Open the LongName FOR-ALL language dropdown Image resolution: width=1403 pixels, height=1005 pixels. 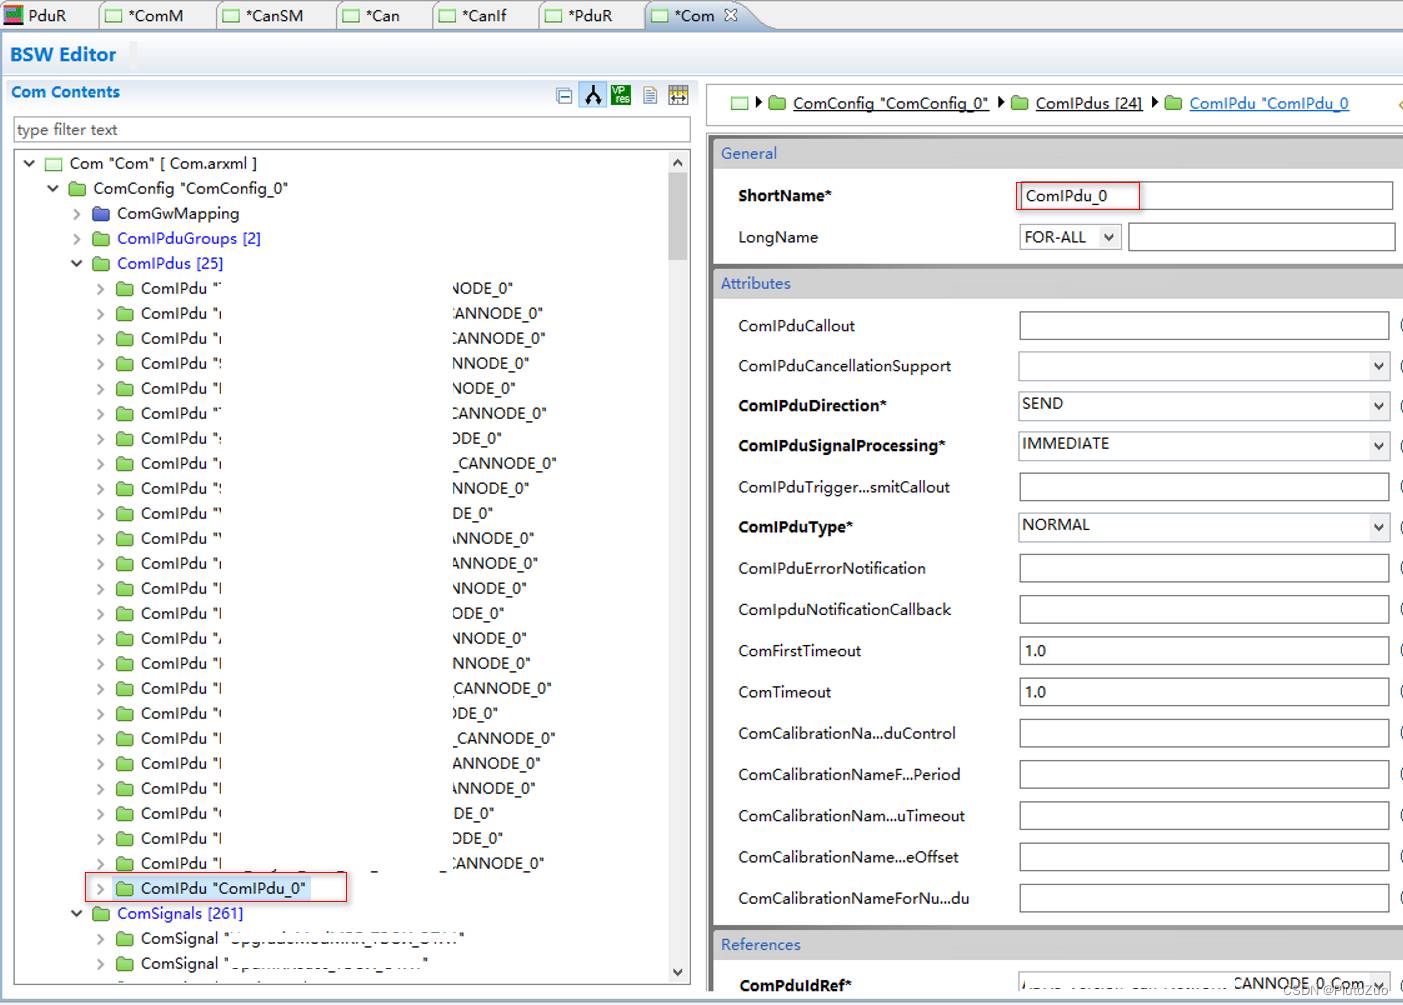click(x=1108, y=237)
